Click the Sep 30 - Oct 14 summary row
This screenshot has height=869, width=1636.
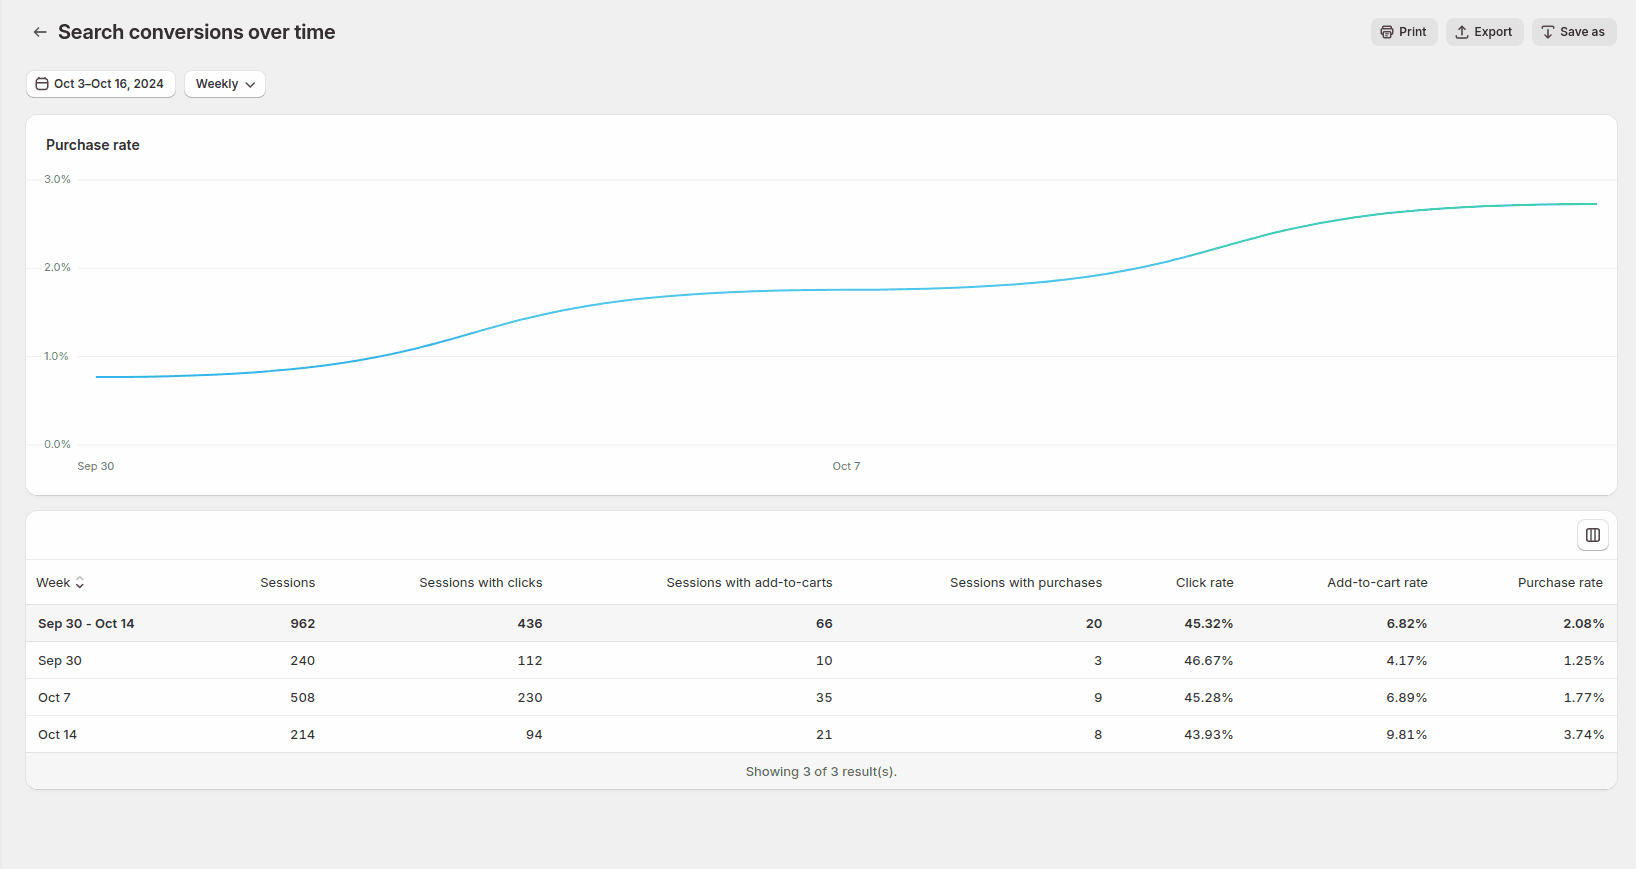coord(86,624)
